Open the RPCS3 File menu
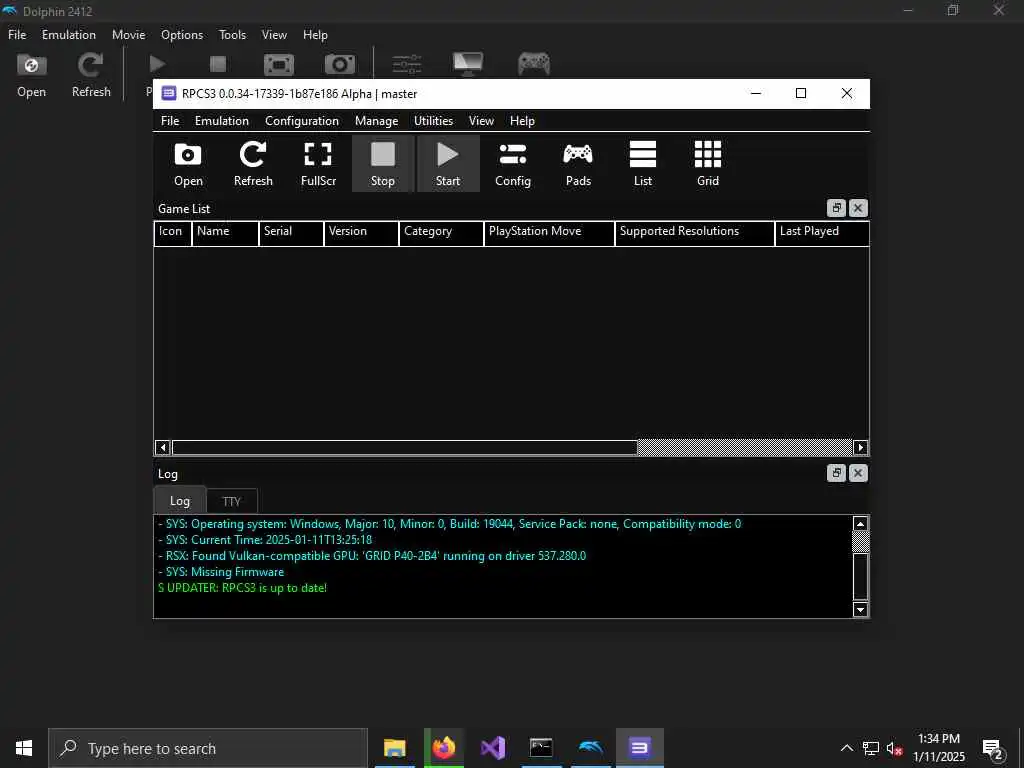The width and height of the screenshot is (1024, 768). (x=170, y=121)
